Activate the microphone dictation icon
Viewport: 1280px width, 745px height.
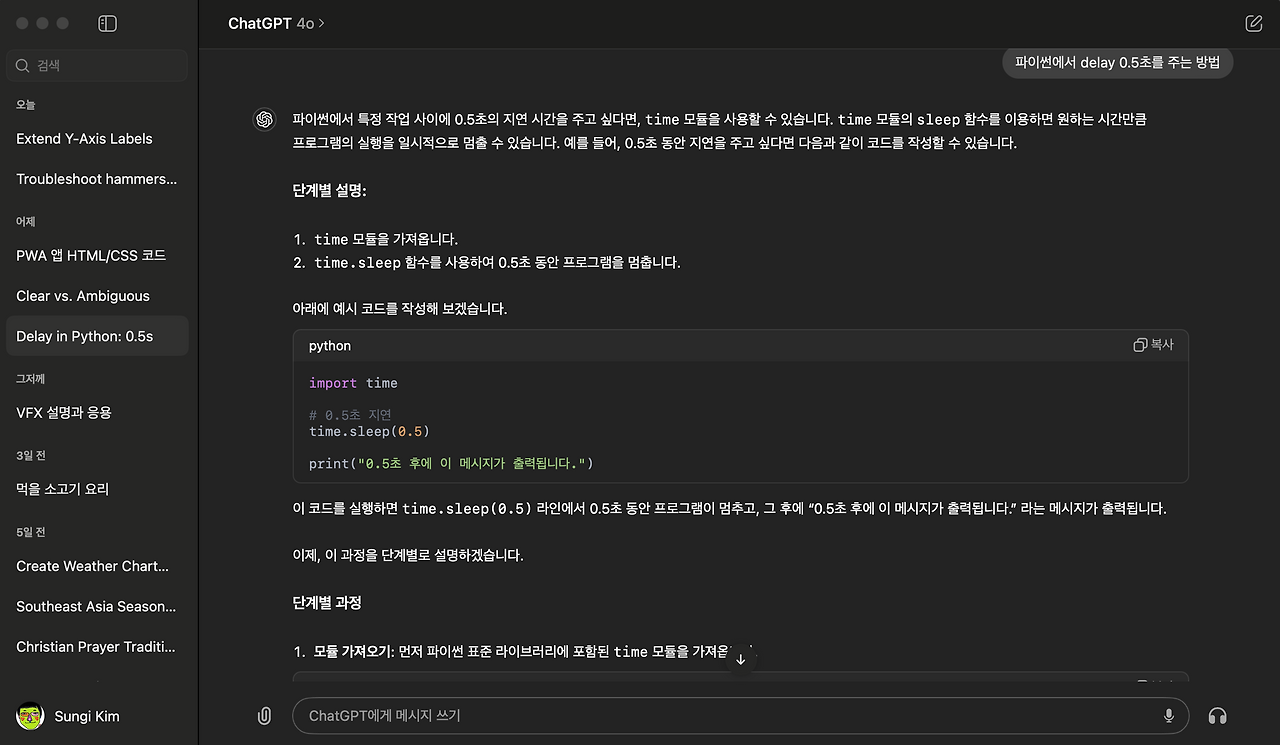click(x=1169, y=716)
